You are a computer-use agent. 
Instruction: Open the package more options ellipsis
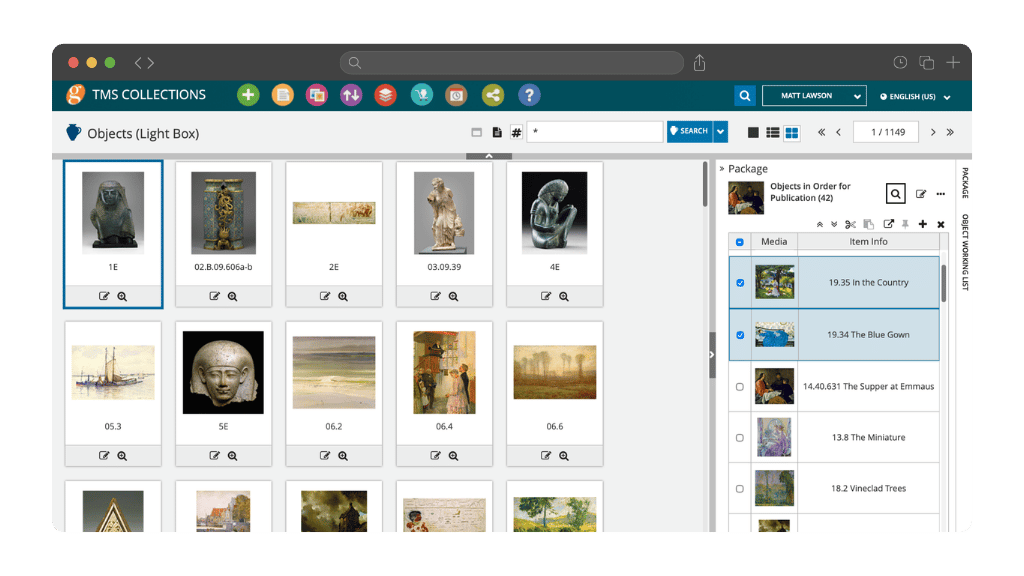[x=940, y=194]
